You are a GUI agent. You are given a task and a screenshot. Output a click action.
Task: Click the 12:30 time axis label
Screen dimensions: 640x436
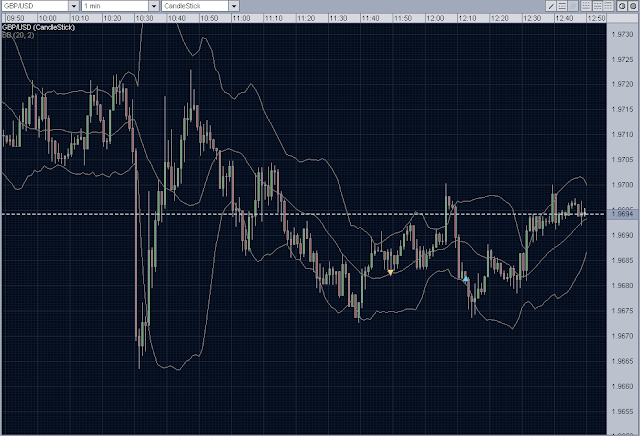(532, 18)
